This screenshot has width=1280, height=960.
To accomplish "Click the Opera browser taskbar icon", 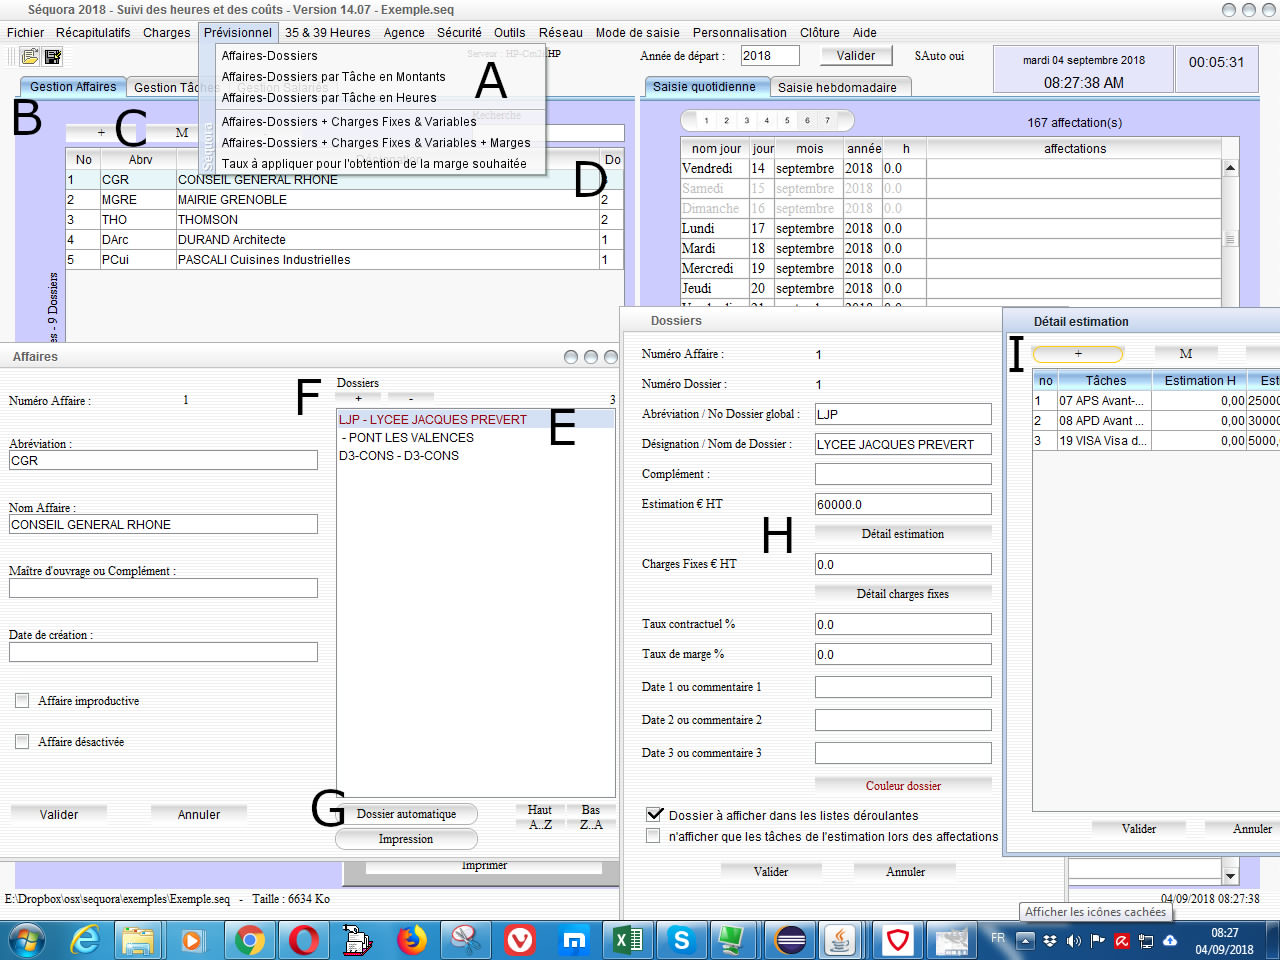I will pyautogui.click(x=304, y=940).
